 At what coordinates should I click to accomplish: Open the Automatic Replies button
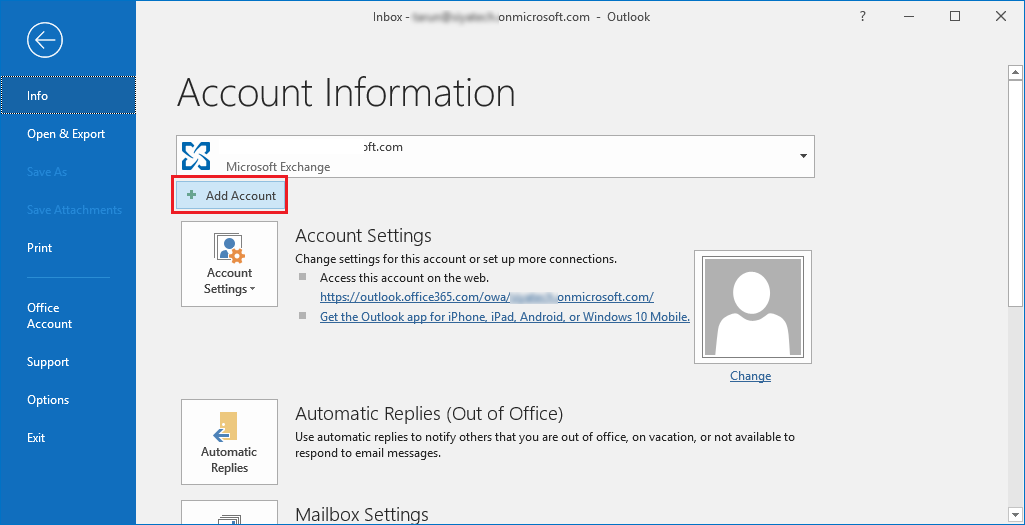click(229, 442)
